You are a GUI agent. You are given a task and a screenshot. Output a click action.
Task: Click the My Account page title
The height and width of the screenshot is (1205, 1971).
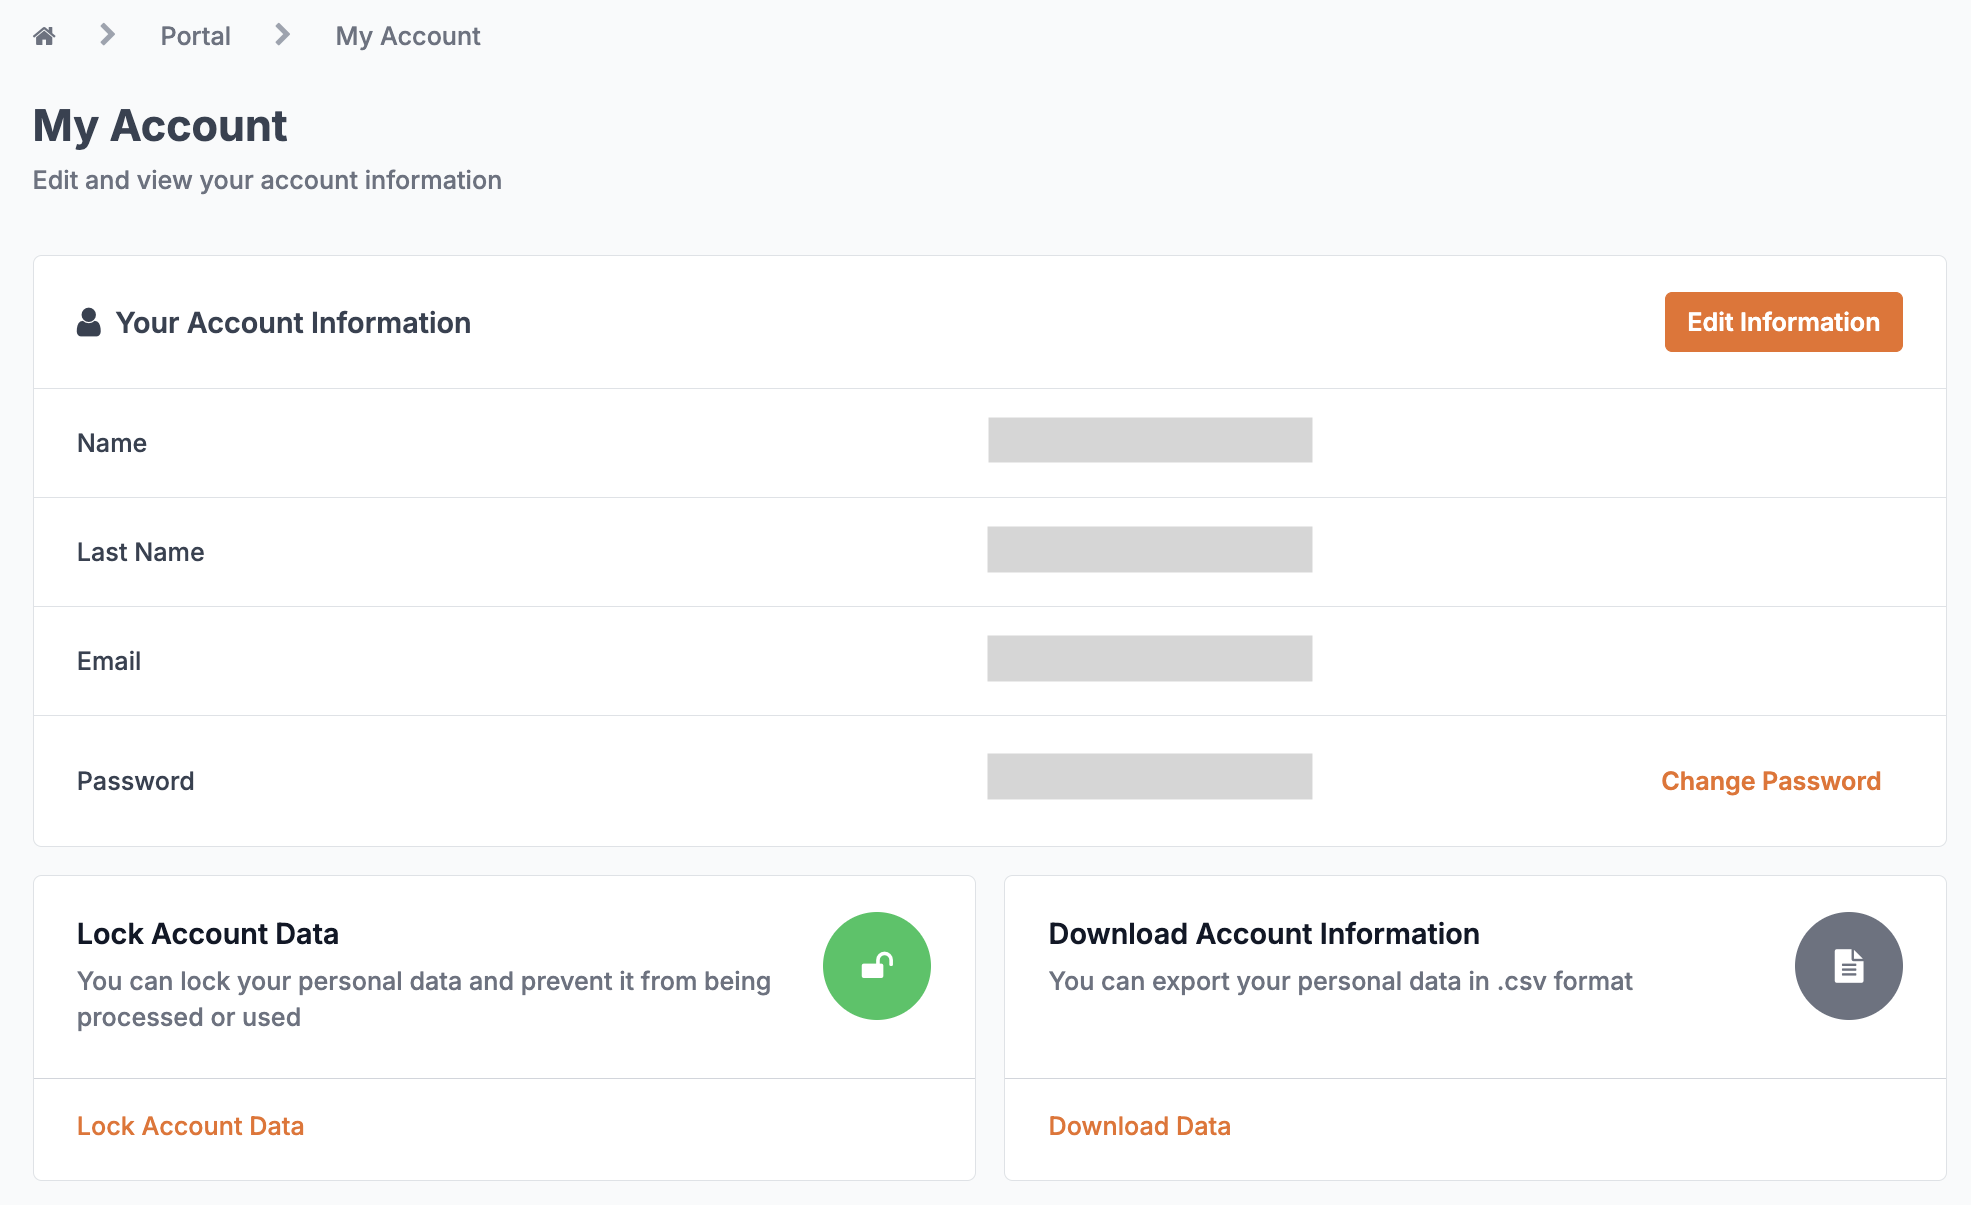pos(160,126)
